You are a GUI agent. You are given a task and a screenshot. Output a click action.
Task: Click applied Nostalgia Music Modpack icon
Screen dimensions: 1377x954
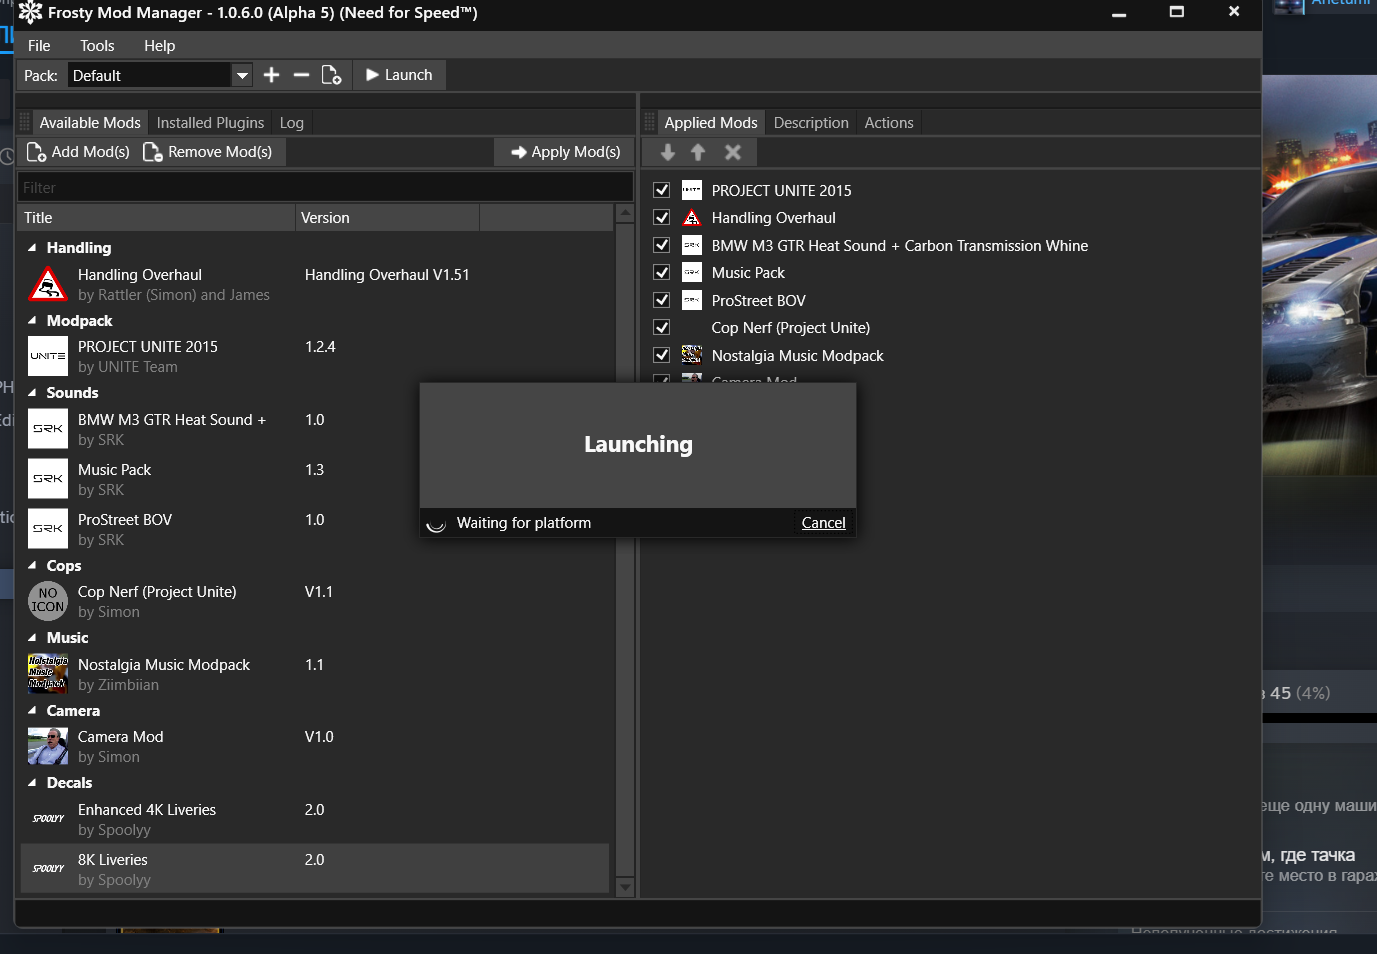pos(692,355)
